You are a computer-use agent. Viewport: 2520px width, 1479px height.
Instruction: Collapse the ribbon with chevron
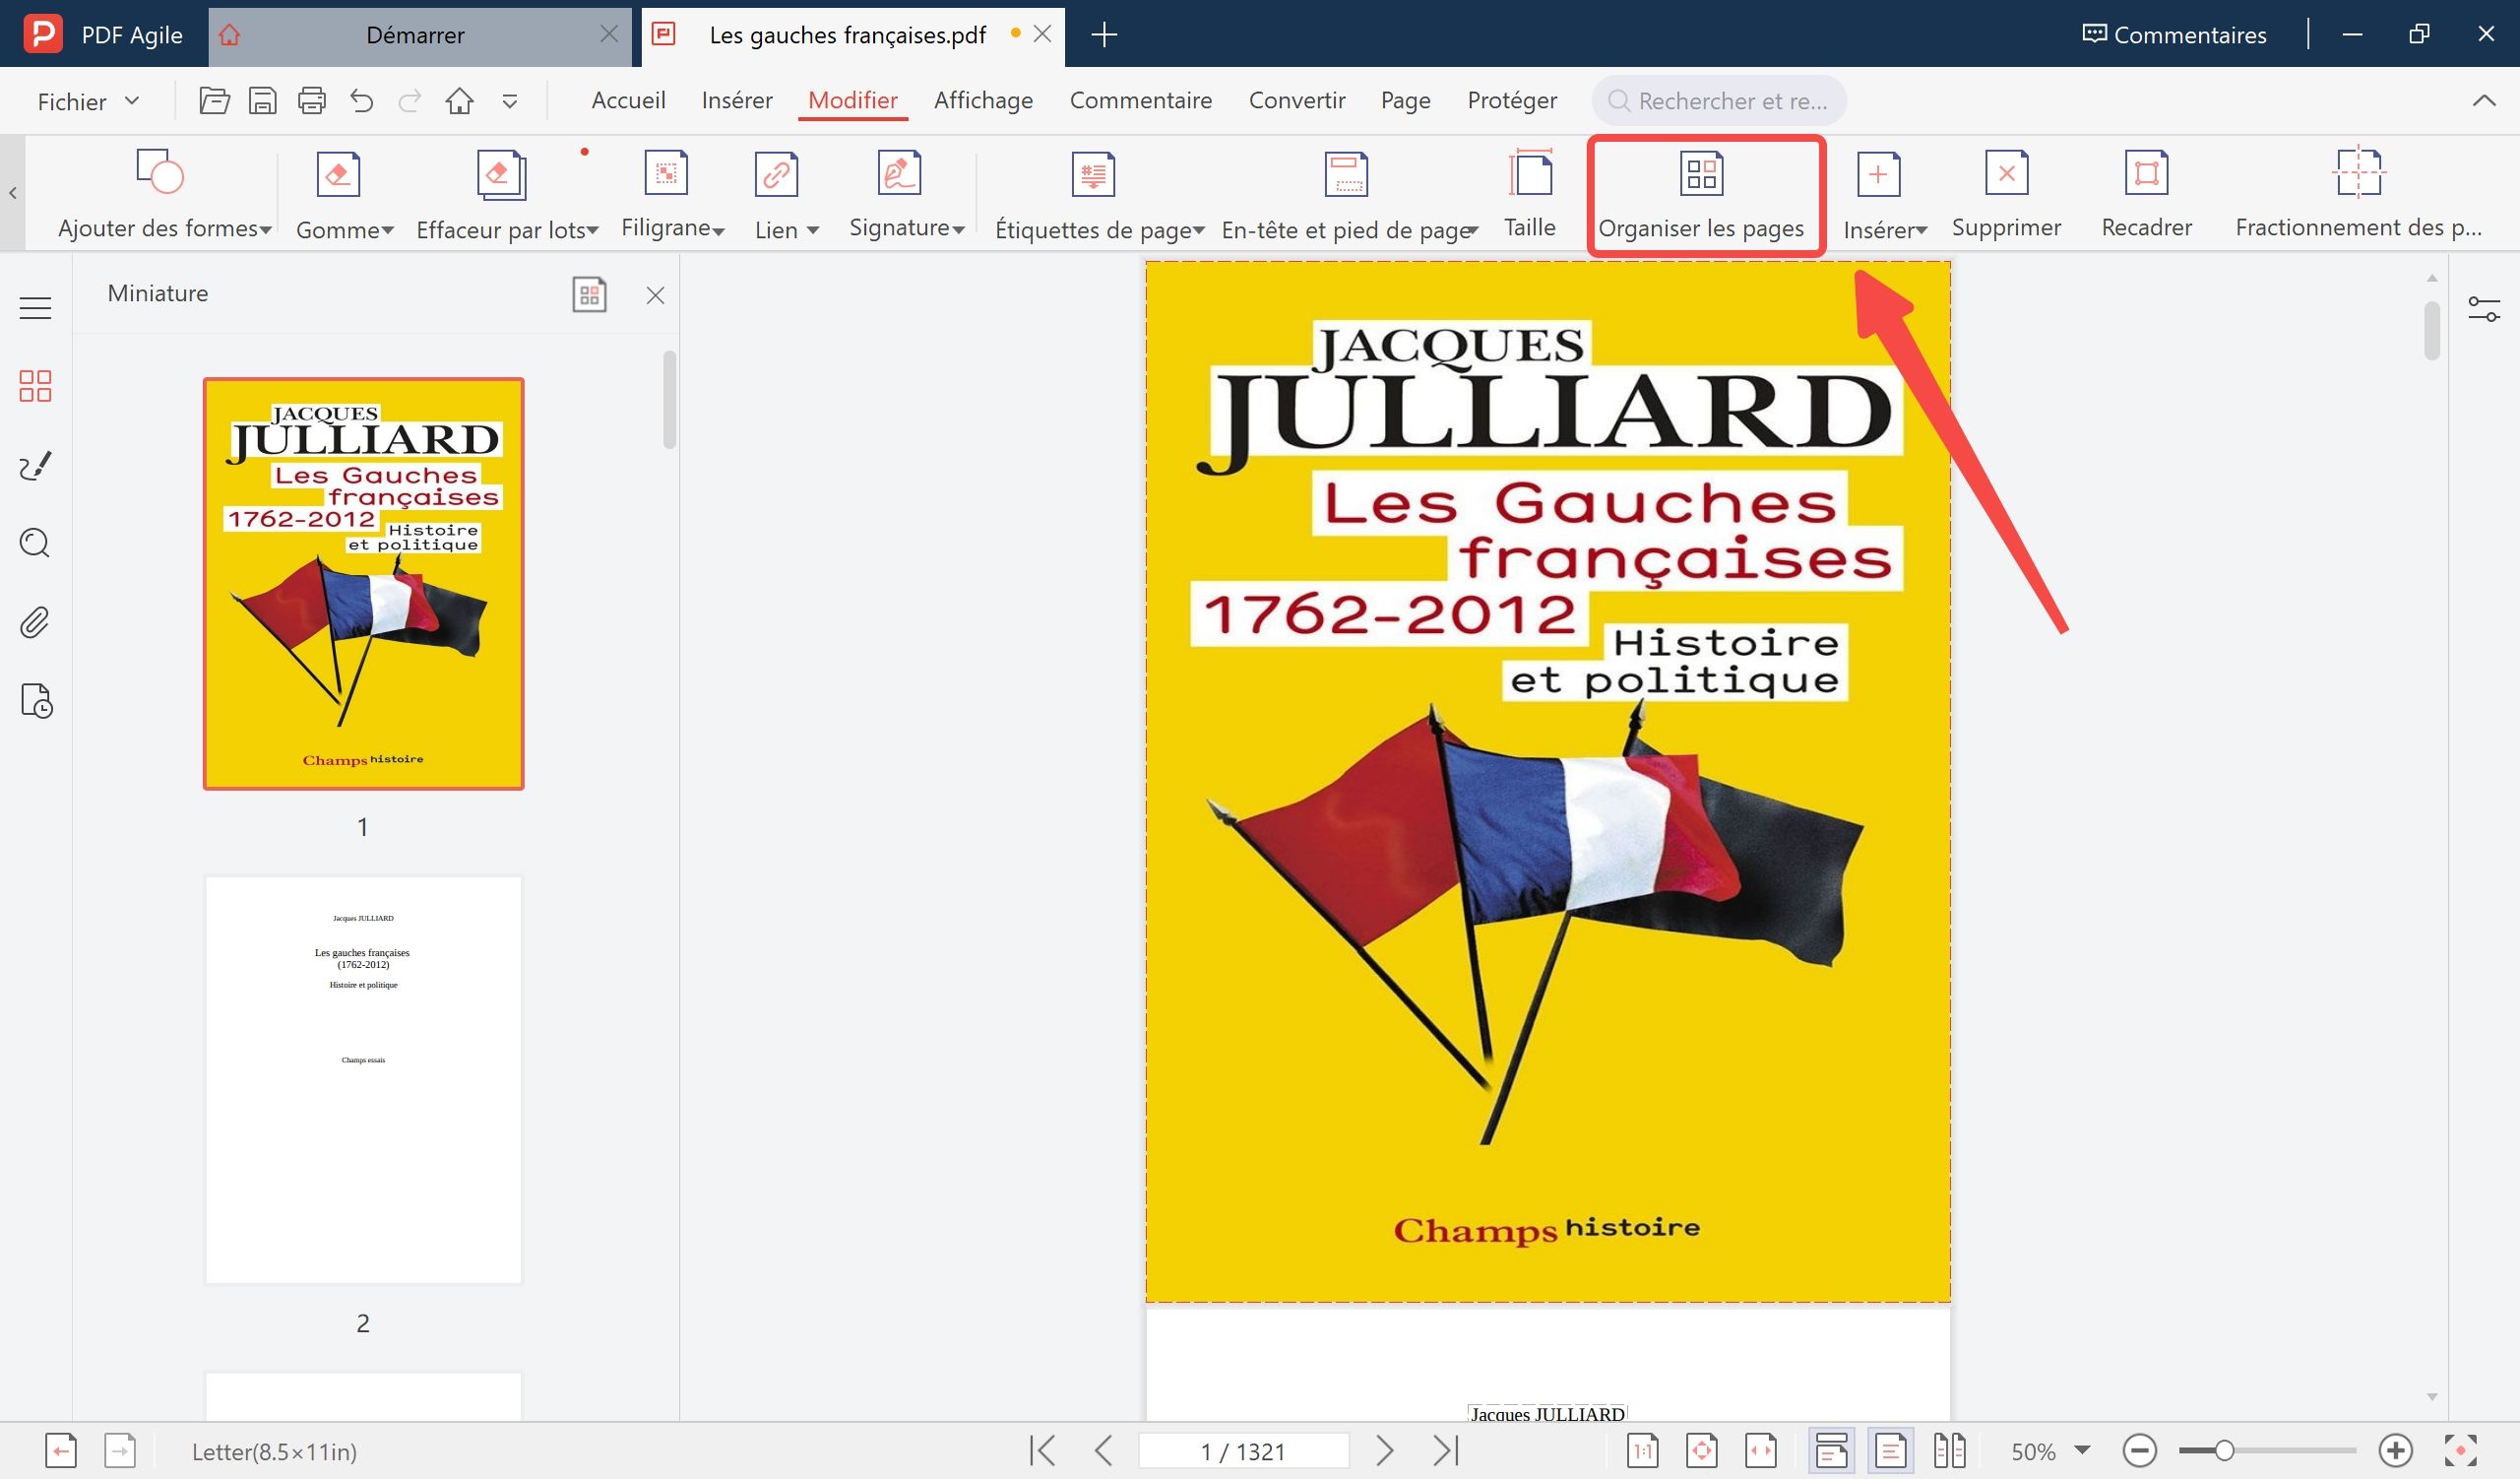point(2484,100)
